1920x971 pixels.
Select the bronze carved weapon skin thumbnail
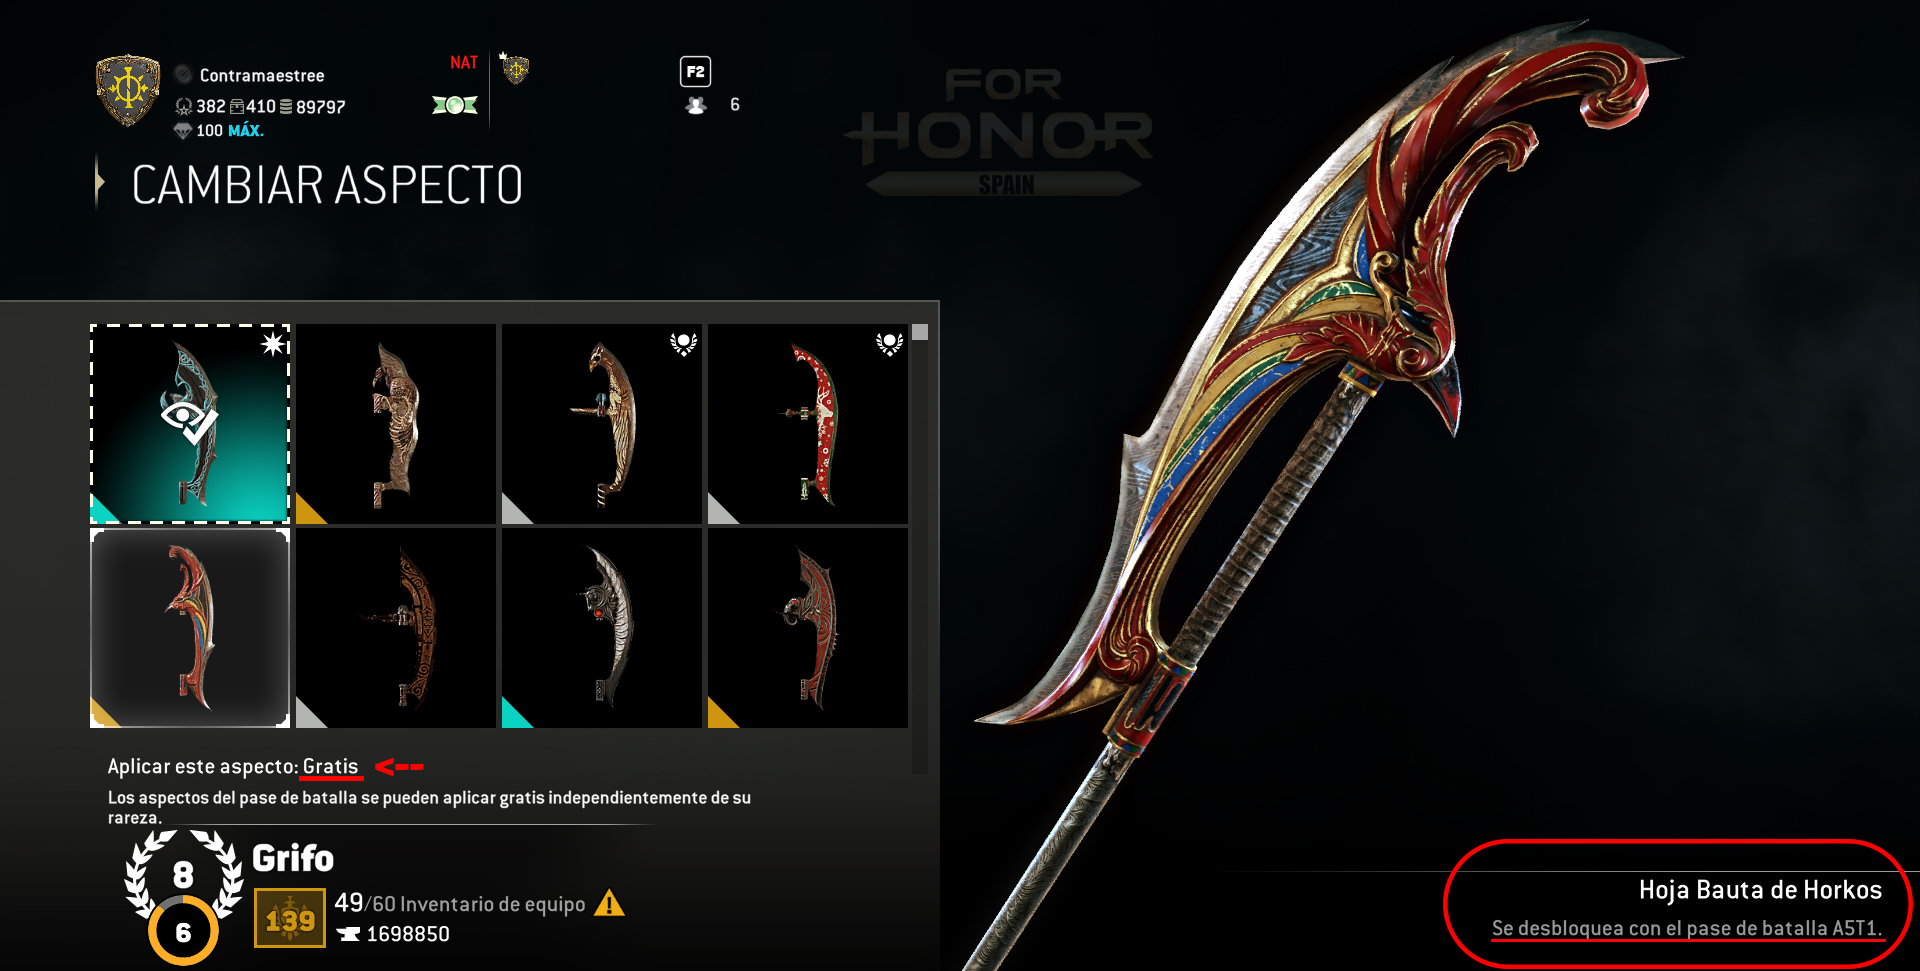coord(396,424)
